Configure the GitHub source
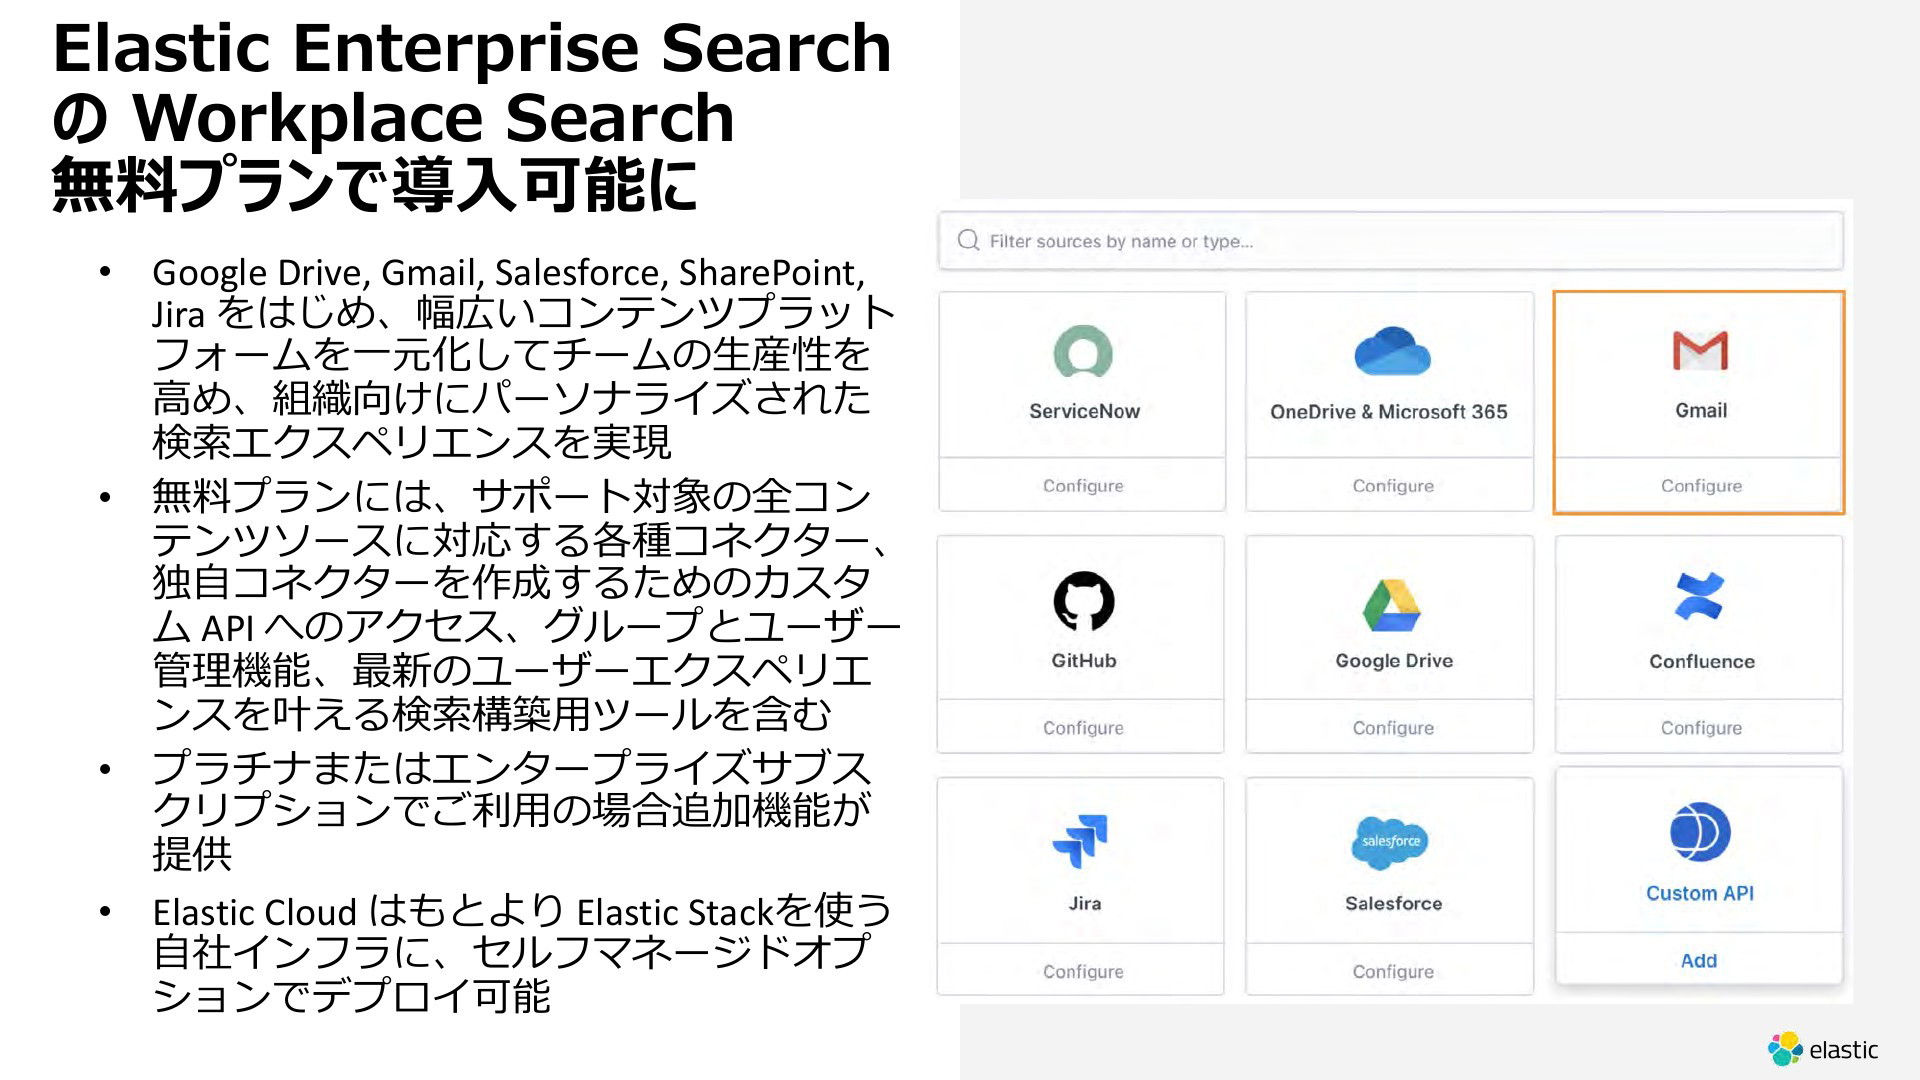 click(x=1083, y=728)
